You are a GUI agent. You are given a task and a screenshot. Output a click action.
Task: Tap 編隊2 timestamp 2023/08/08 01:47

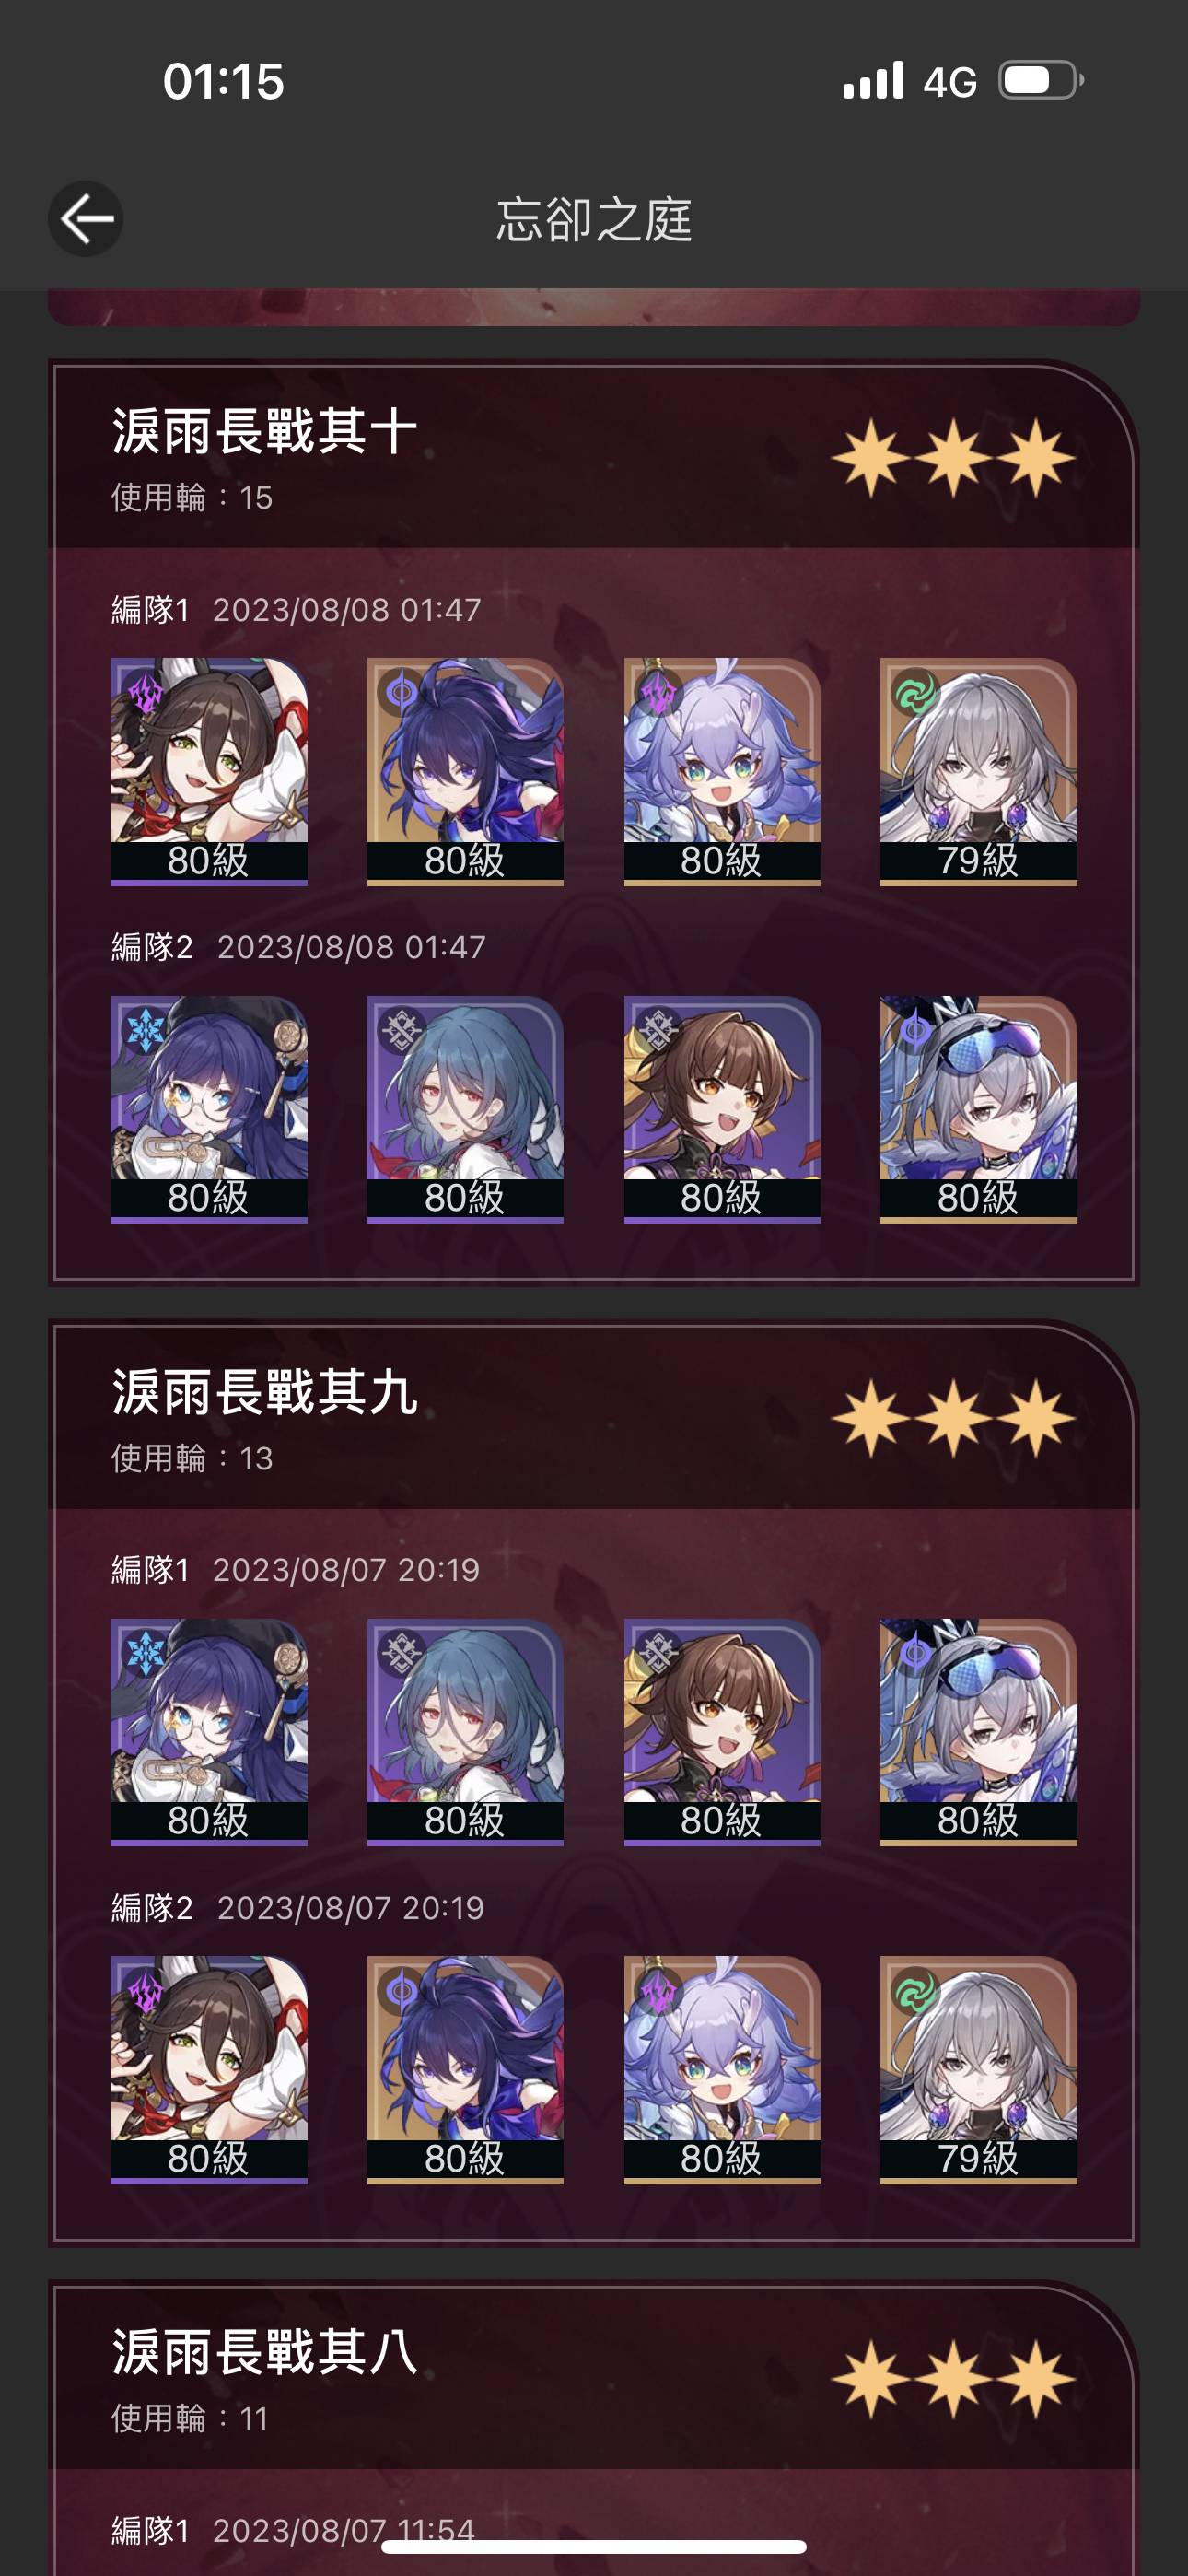click(351, 947)
